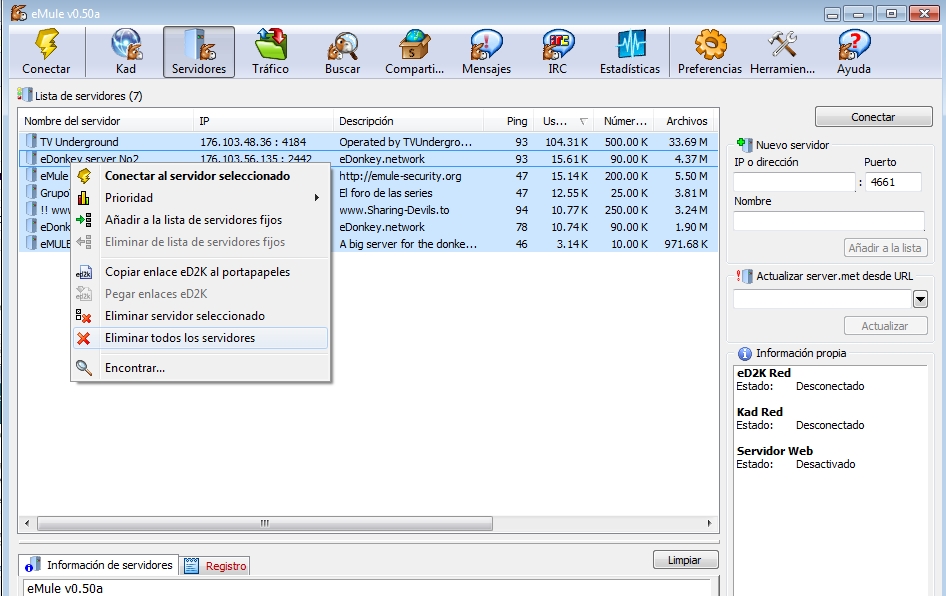Viewport: 946px width, 596px height.
Task: Click the http://emule-security.org description cell
Action: [x=400, y=176]
